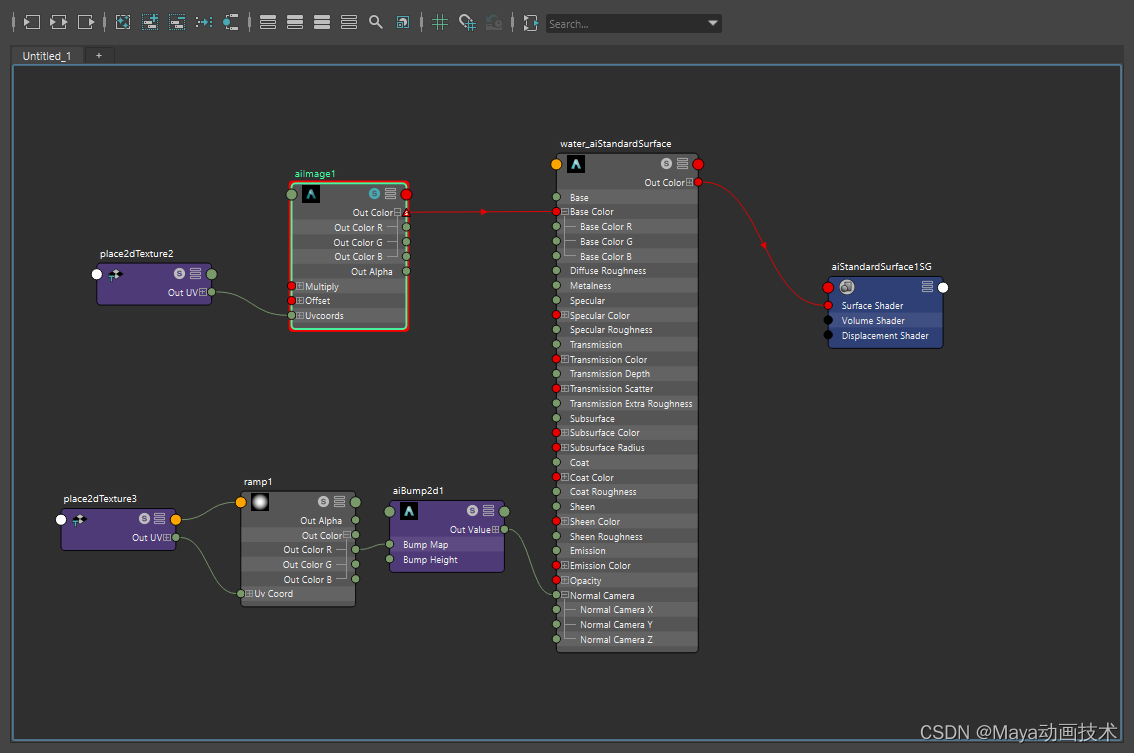The image size is (1134, 753).
Task: Toggle the grid display icon
Action: [440, 22]
